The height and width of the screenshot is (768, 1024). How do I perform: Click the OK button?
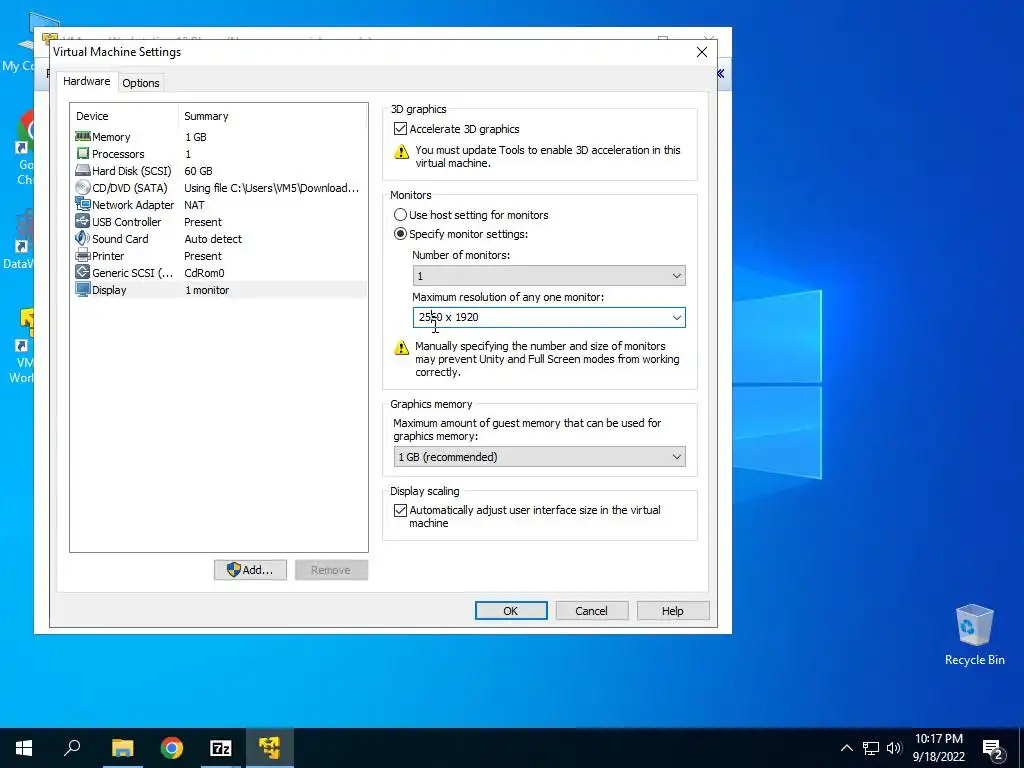tap(511, 611)
